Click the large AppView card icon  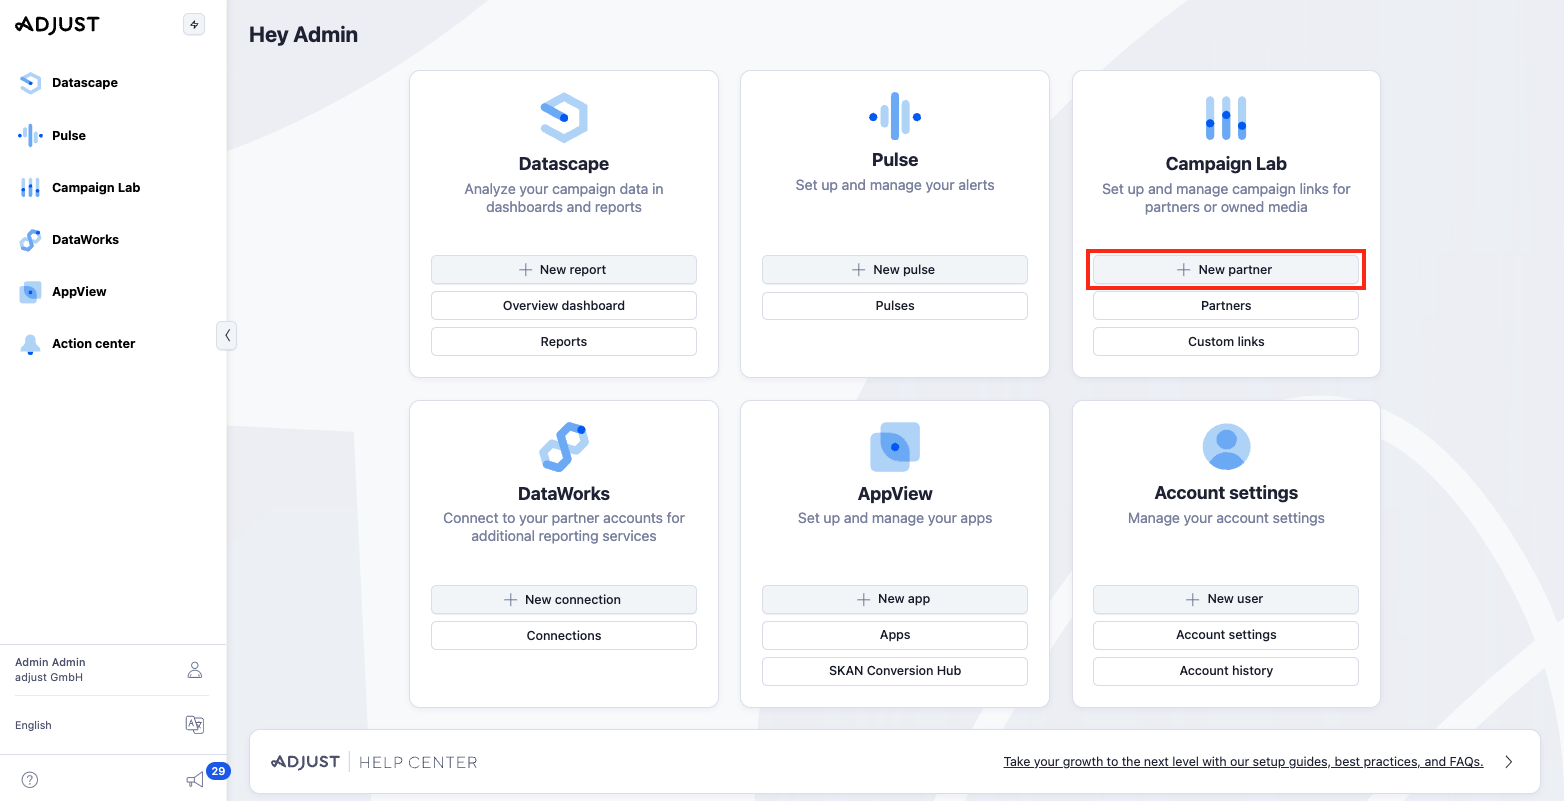pos(895,447)
